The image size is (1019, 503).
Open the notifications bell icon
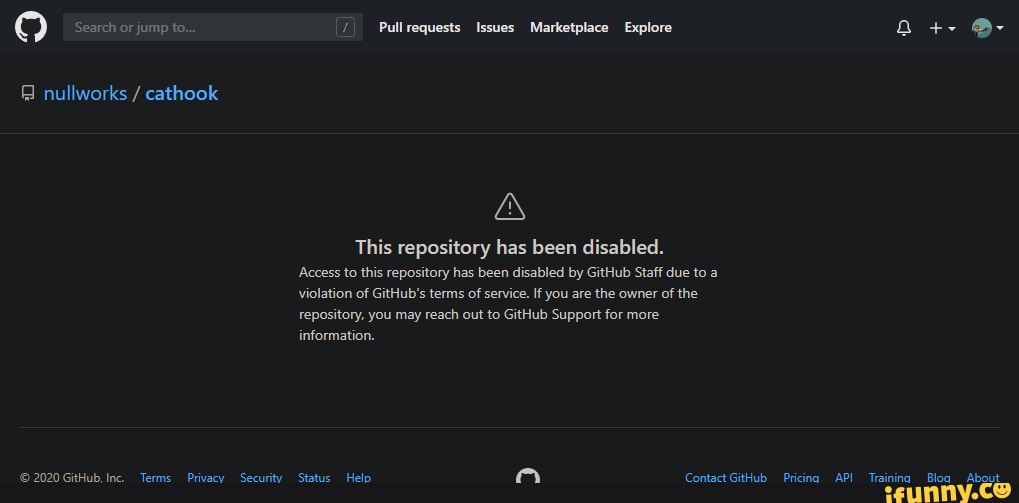[903, 28]
